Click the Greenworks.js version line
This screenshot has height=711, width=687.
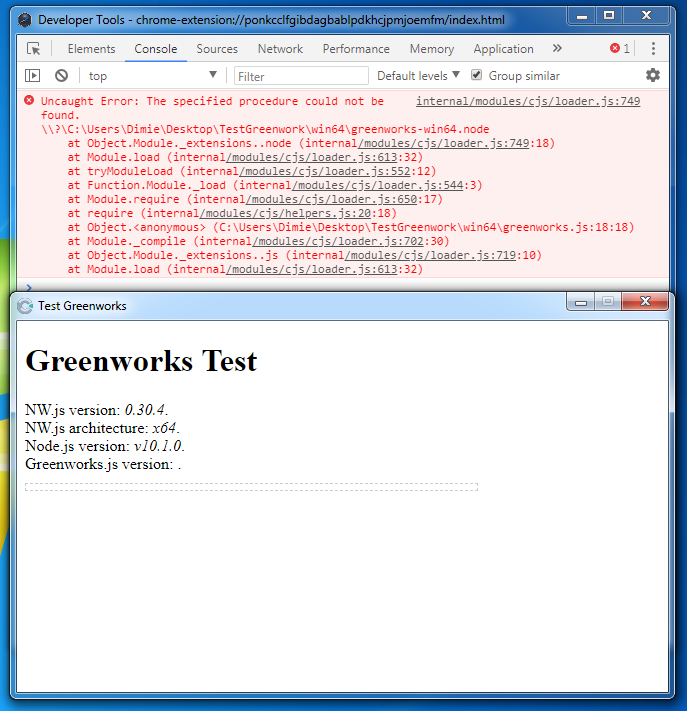click(x=103, y=464)
